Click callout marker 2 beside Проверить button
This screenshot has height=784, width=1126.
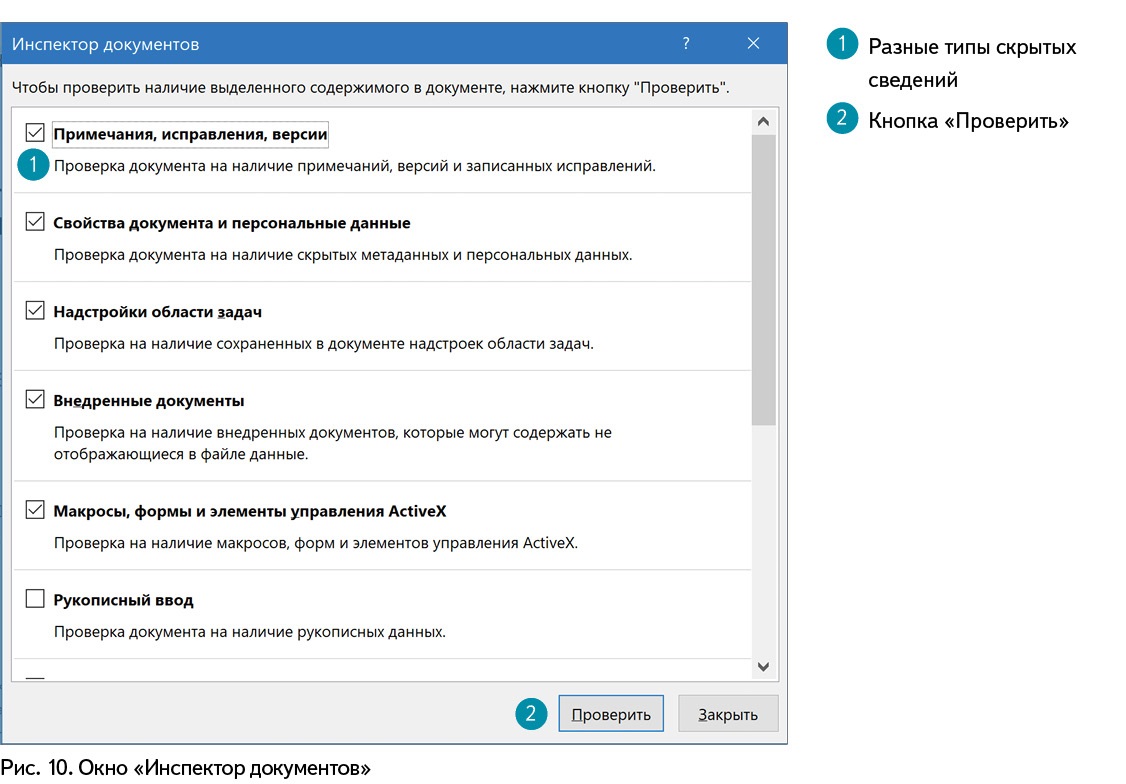click(x=531, y=713)
